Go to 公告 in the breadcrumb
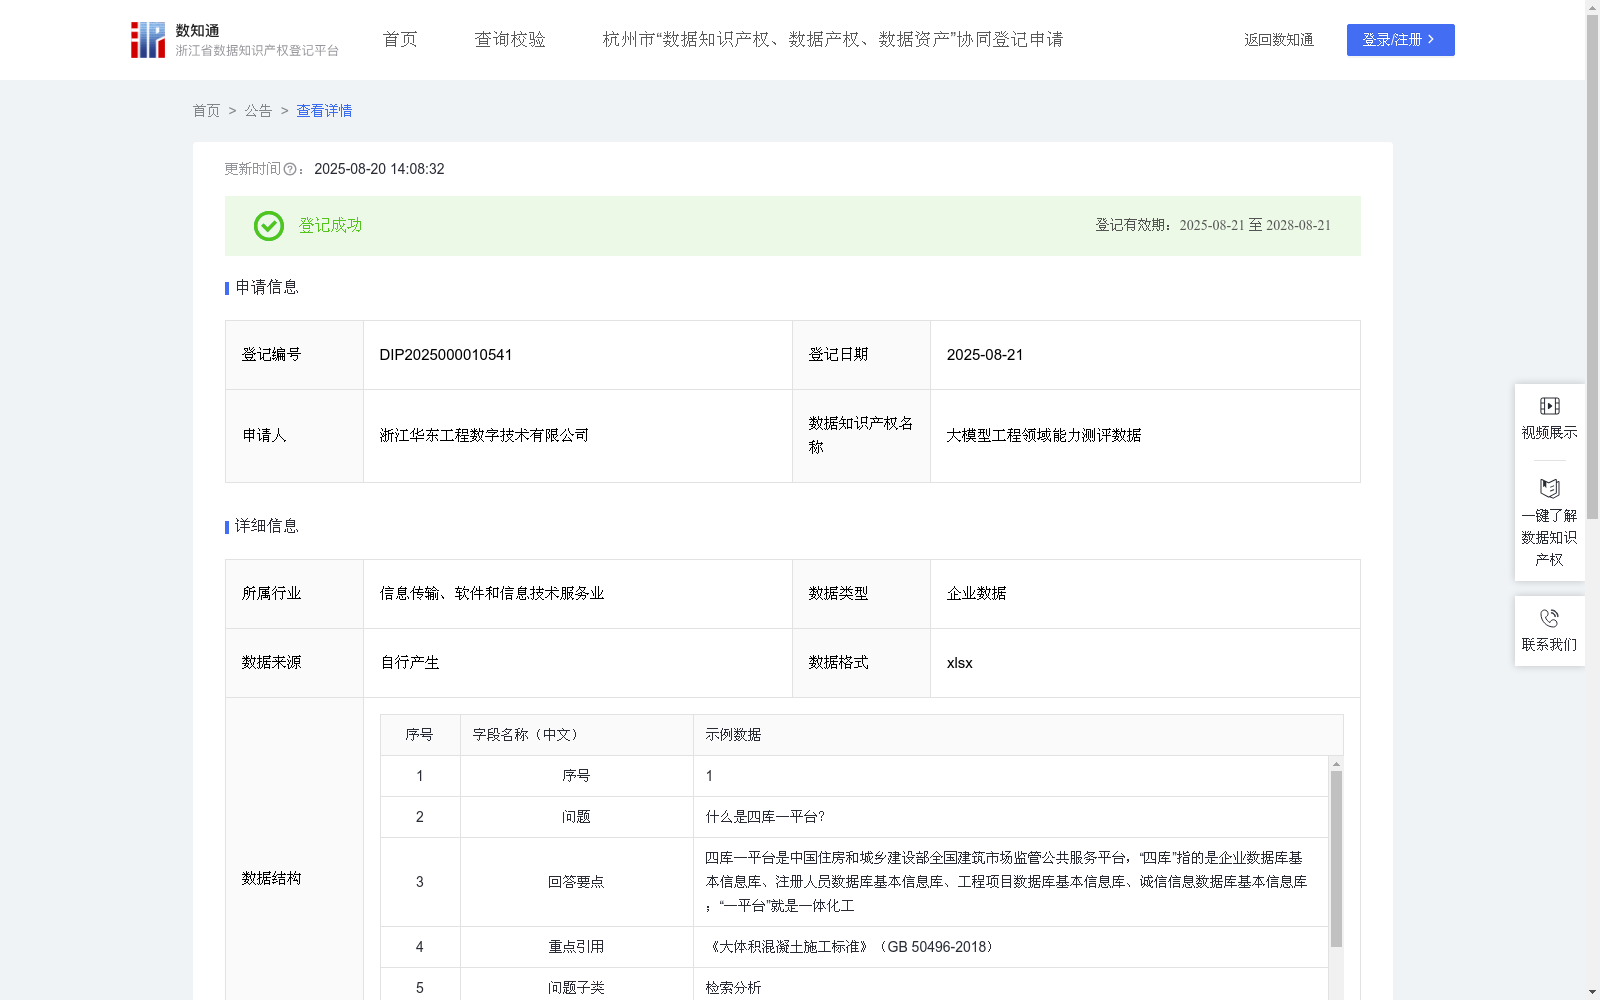Screen dimensions: 1600x1000 tap(258, 111)
